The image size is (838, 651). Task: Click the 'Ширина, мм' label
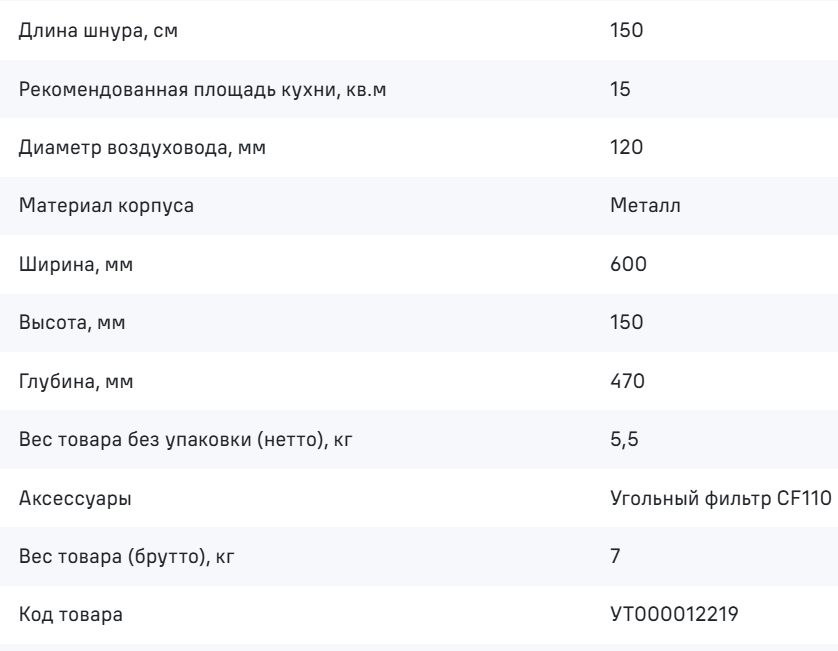click(76, 265)
